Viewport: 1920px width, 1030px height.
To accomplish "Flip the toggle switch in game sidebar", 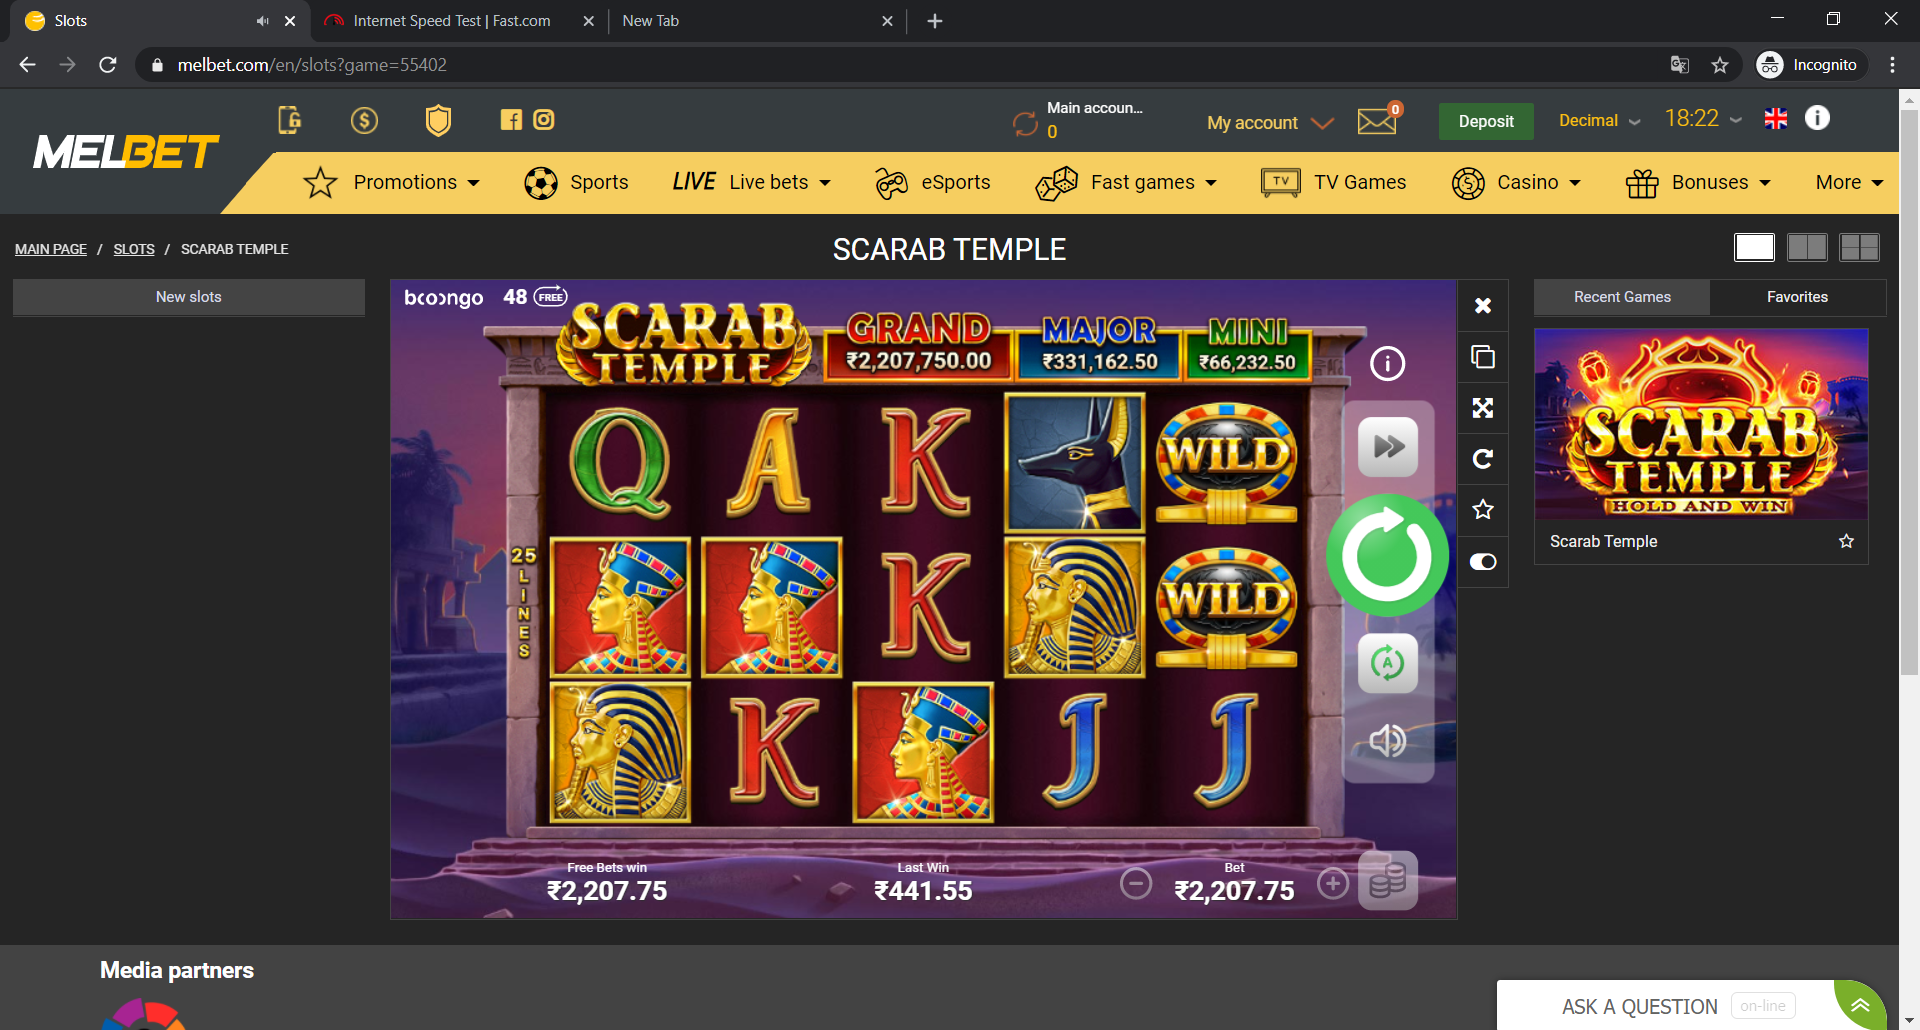I will pyautogui.click(x=1483, y=562).
